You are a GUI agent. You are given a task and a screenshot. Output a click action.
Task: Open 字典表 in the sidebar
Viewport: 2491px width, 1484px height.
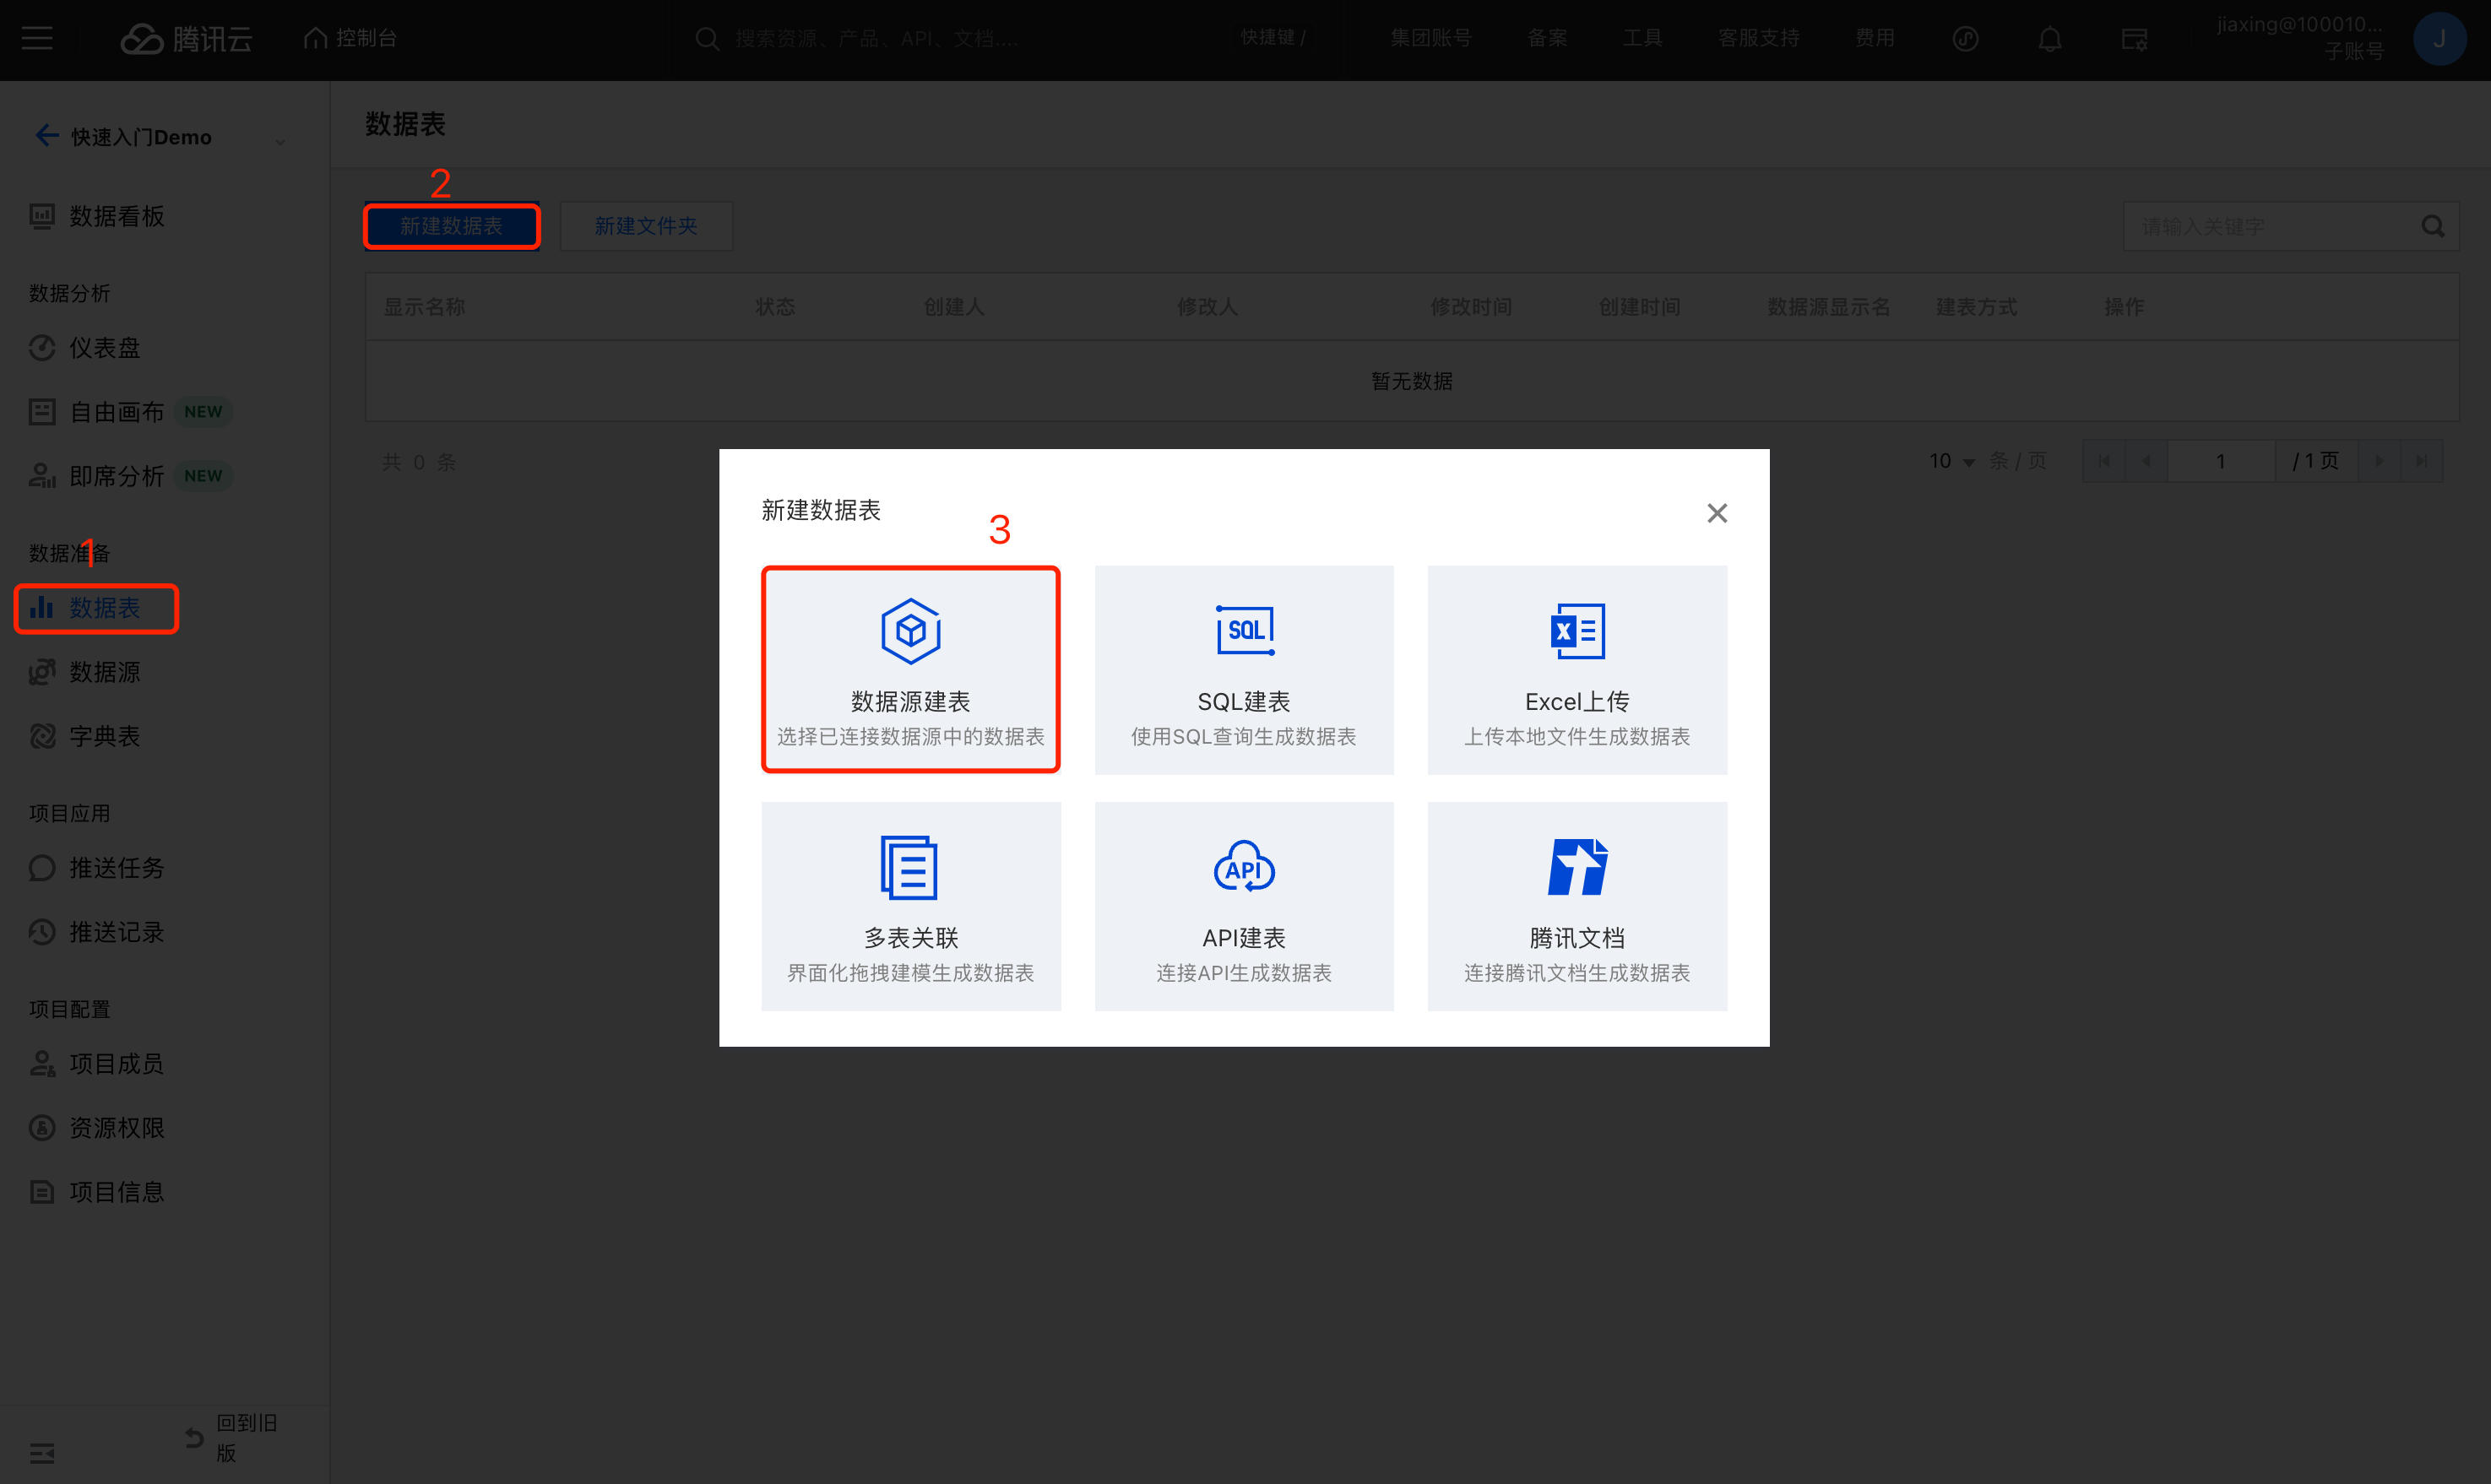click(85, 736)
